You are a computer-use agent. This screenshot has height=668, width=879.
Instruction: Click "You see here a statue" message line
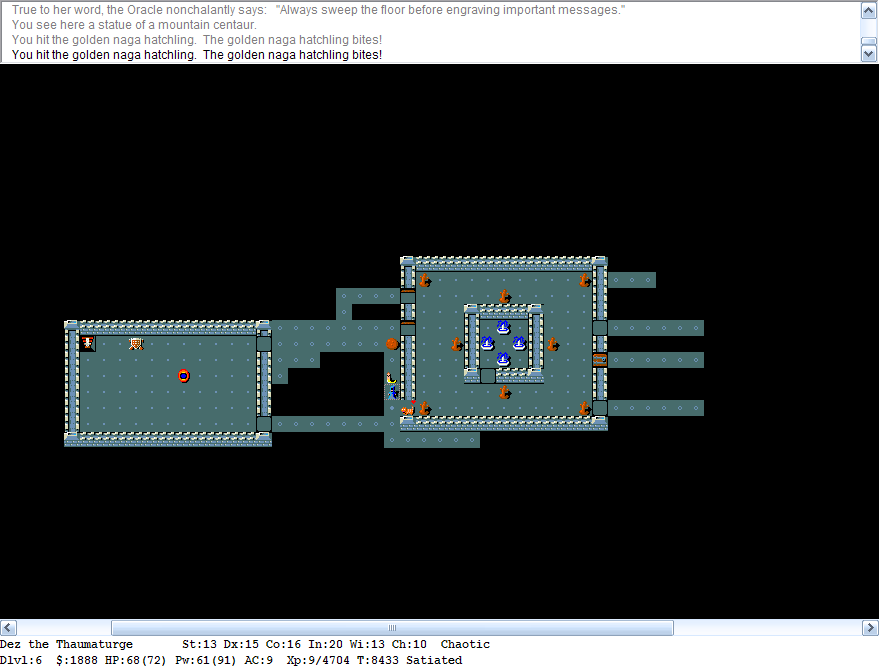pos(134,25)
